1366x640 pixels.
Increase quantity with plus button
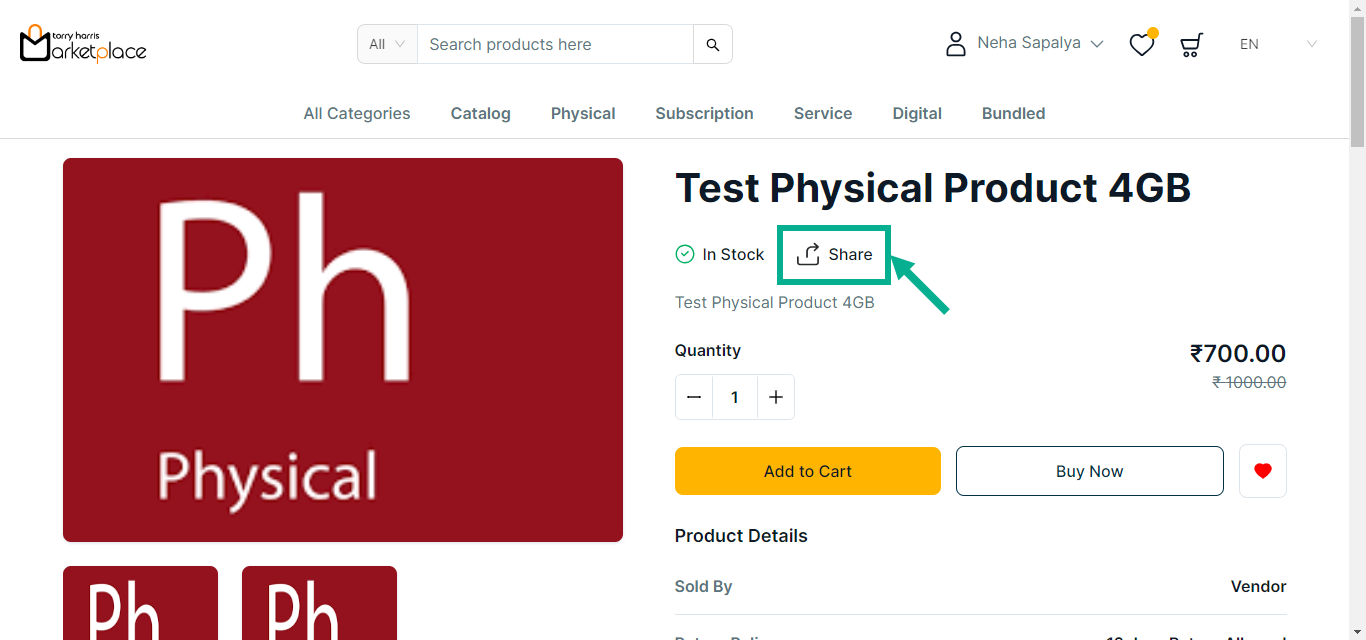775,397
